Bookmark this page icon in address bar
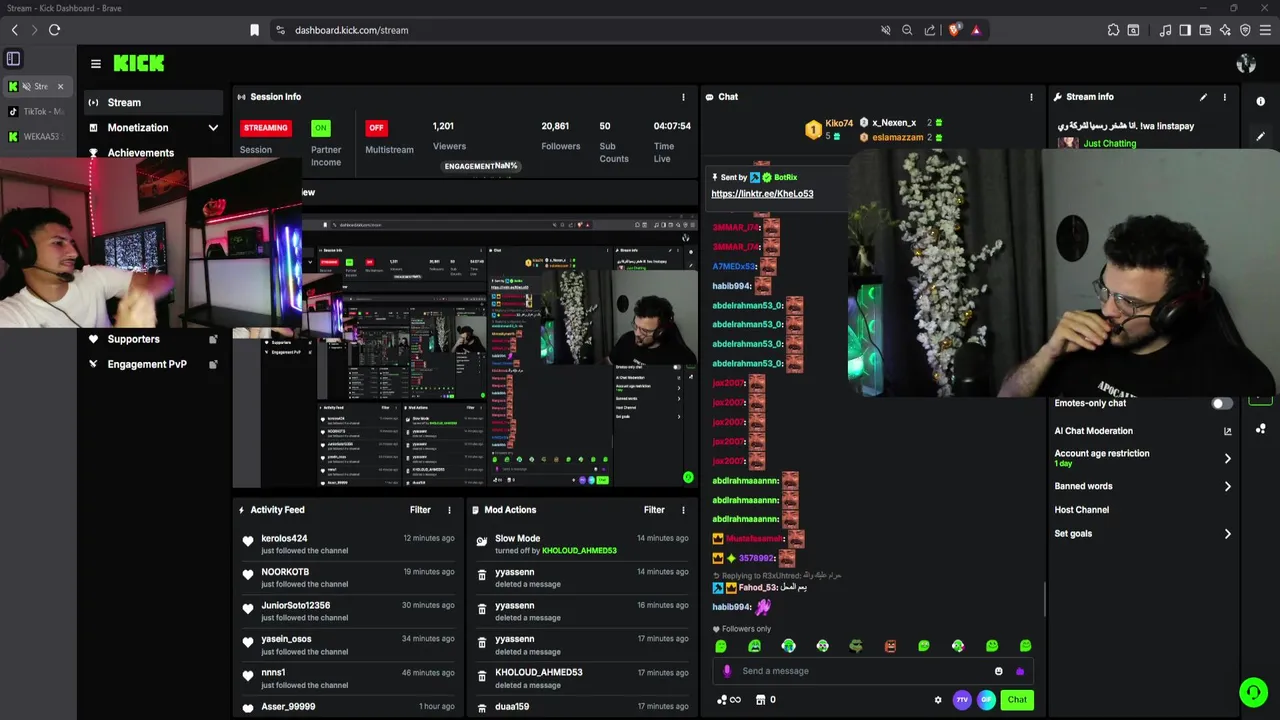The height and width of the screenshot is (720, 1280). tap(255, 30)
